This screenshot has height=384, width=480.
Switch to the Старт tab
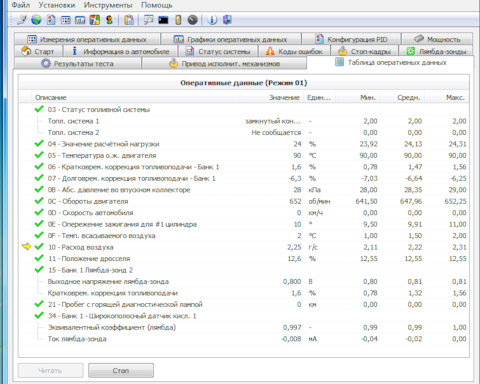click(x=38, y=51)
